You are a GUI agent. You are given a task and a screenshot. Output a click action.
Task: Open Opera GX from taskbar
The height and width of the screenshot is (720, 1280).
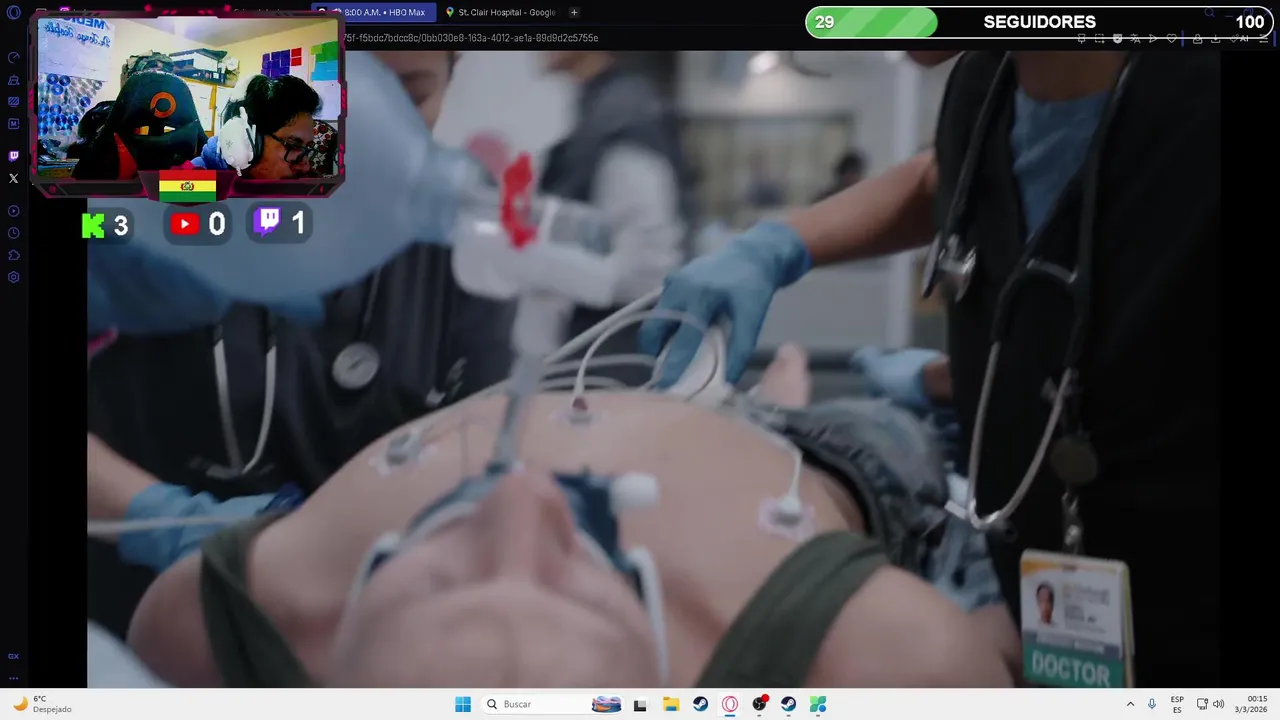click(x=730, y=704)
